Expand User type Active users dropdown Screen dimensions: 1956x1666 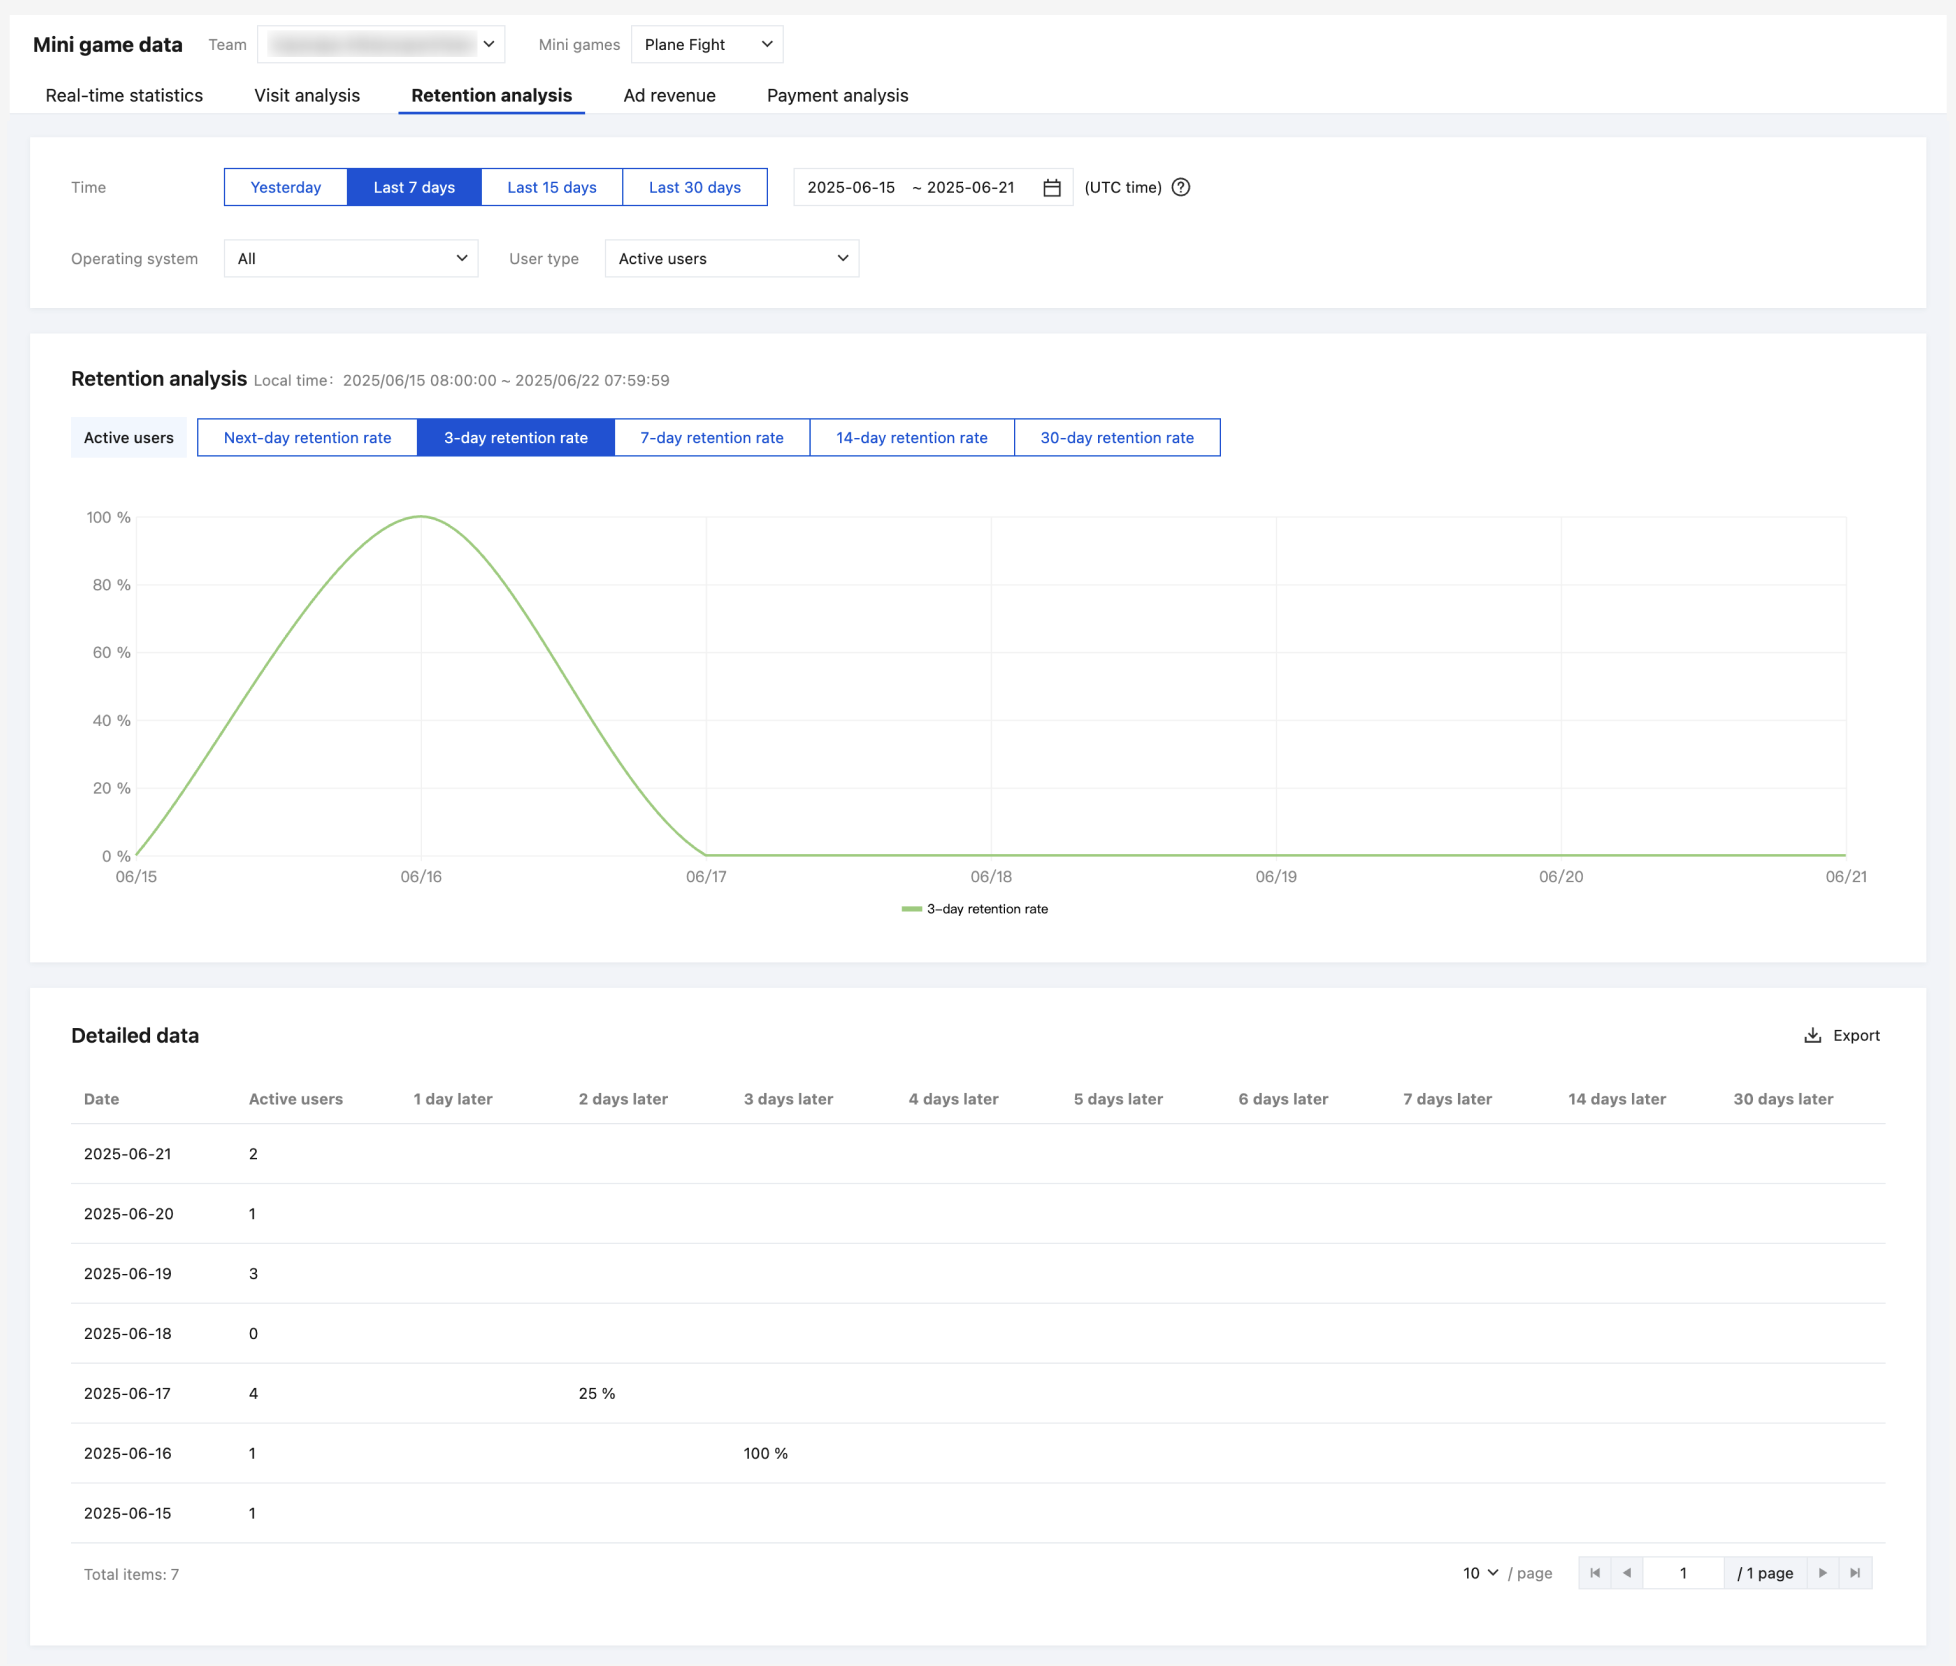[731, 259]
